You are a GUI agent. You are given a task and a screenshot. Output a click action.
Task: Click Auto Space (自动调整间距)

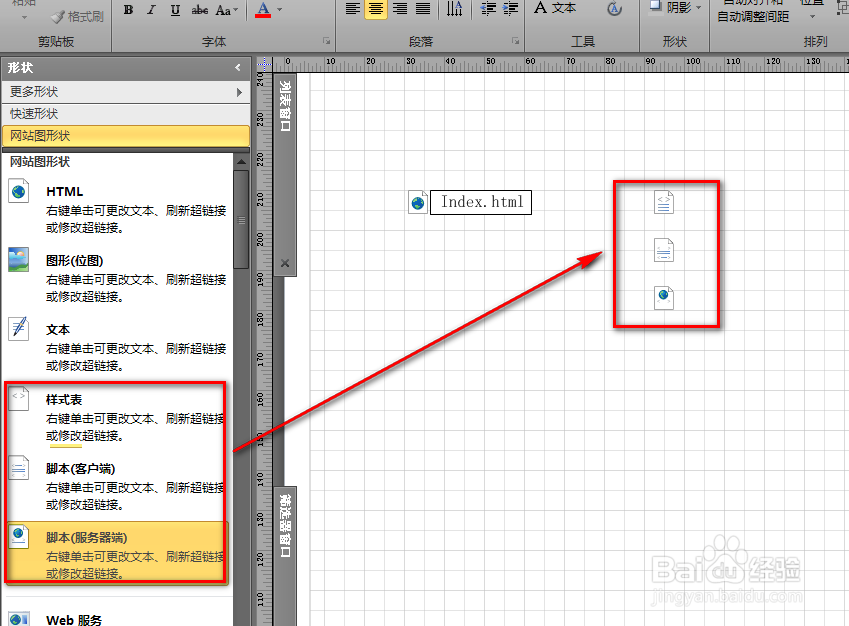tap(753, 17)
